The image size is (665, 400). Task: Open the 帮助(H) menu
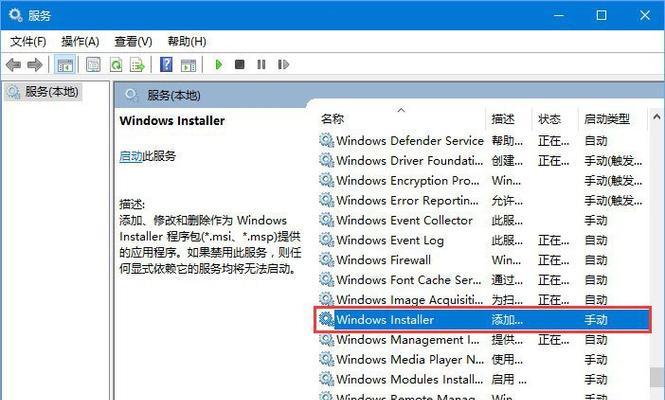pos(187,42)
